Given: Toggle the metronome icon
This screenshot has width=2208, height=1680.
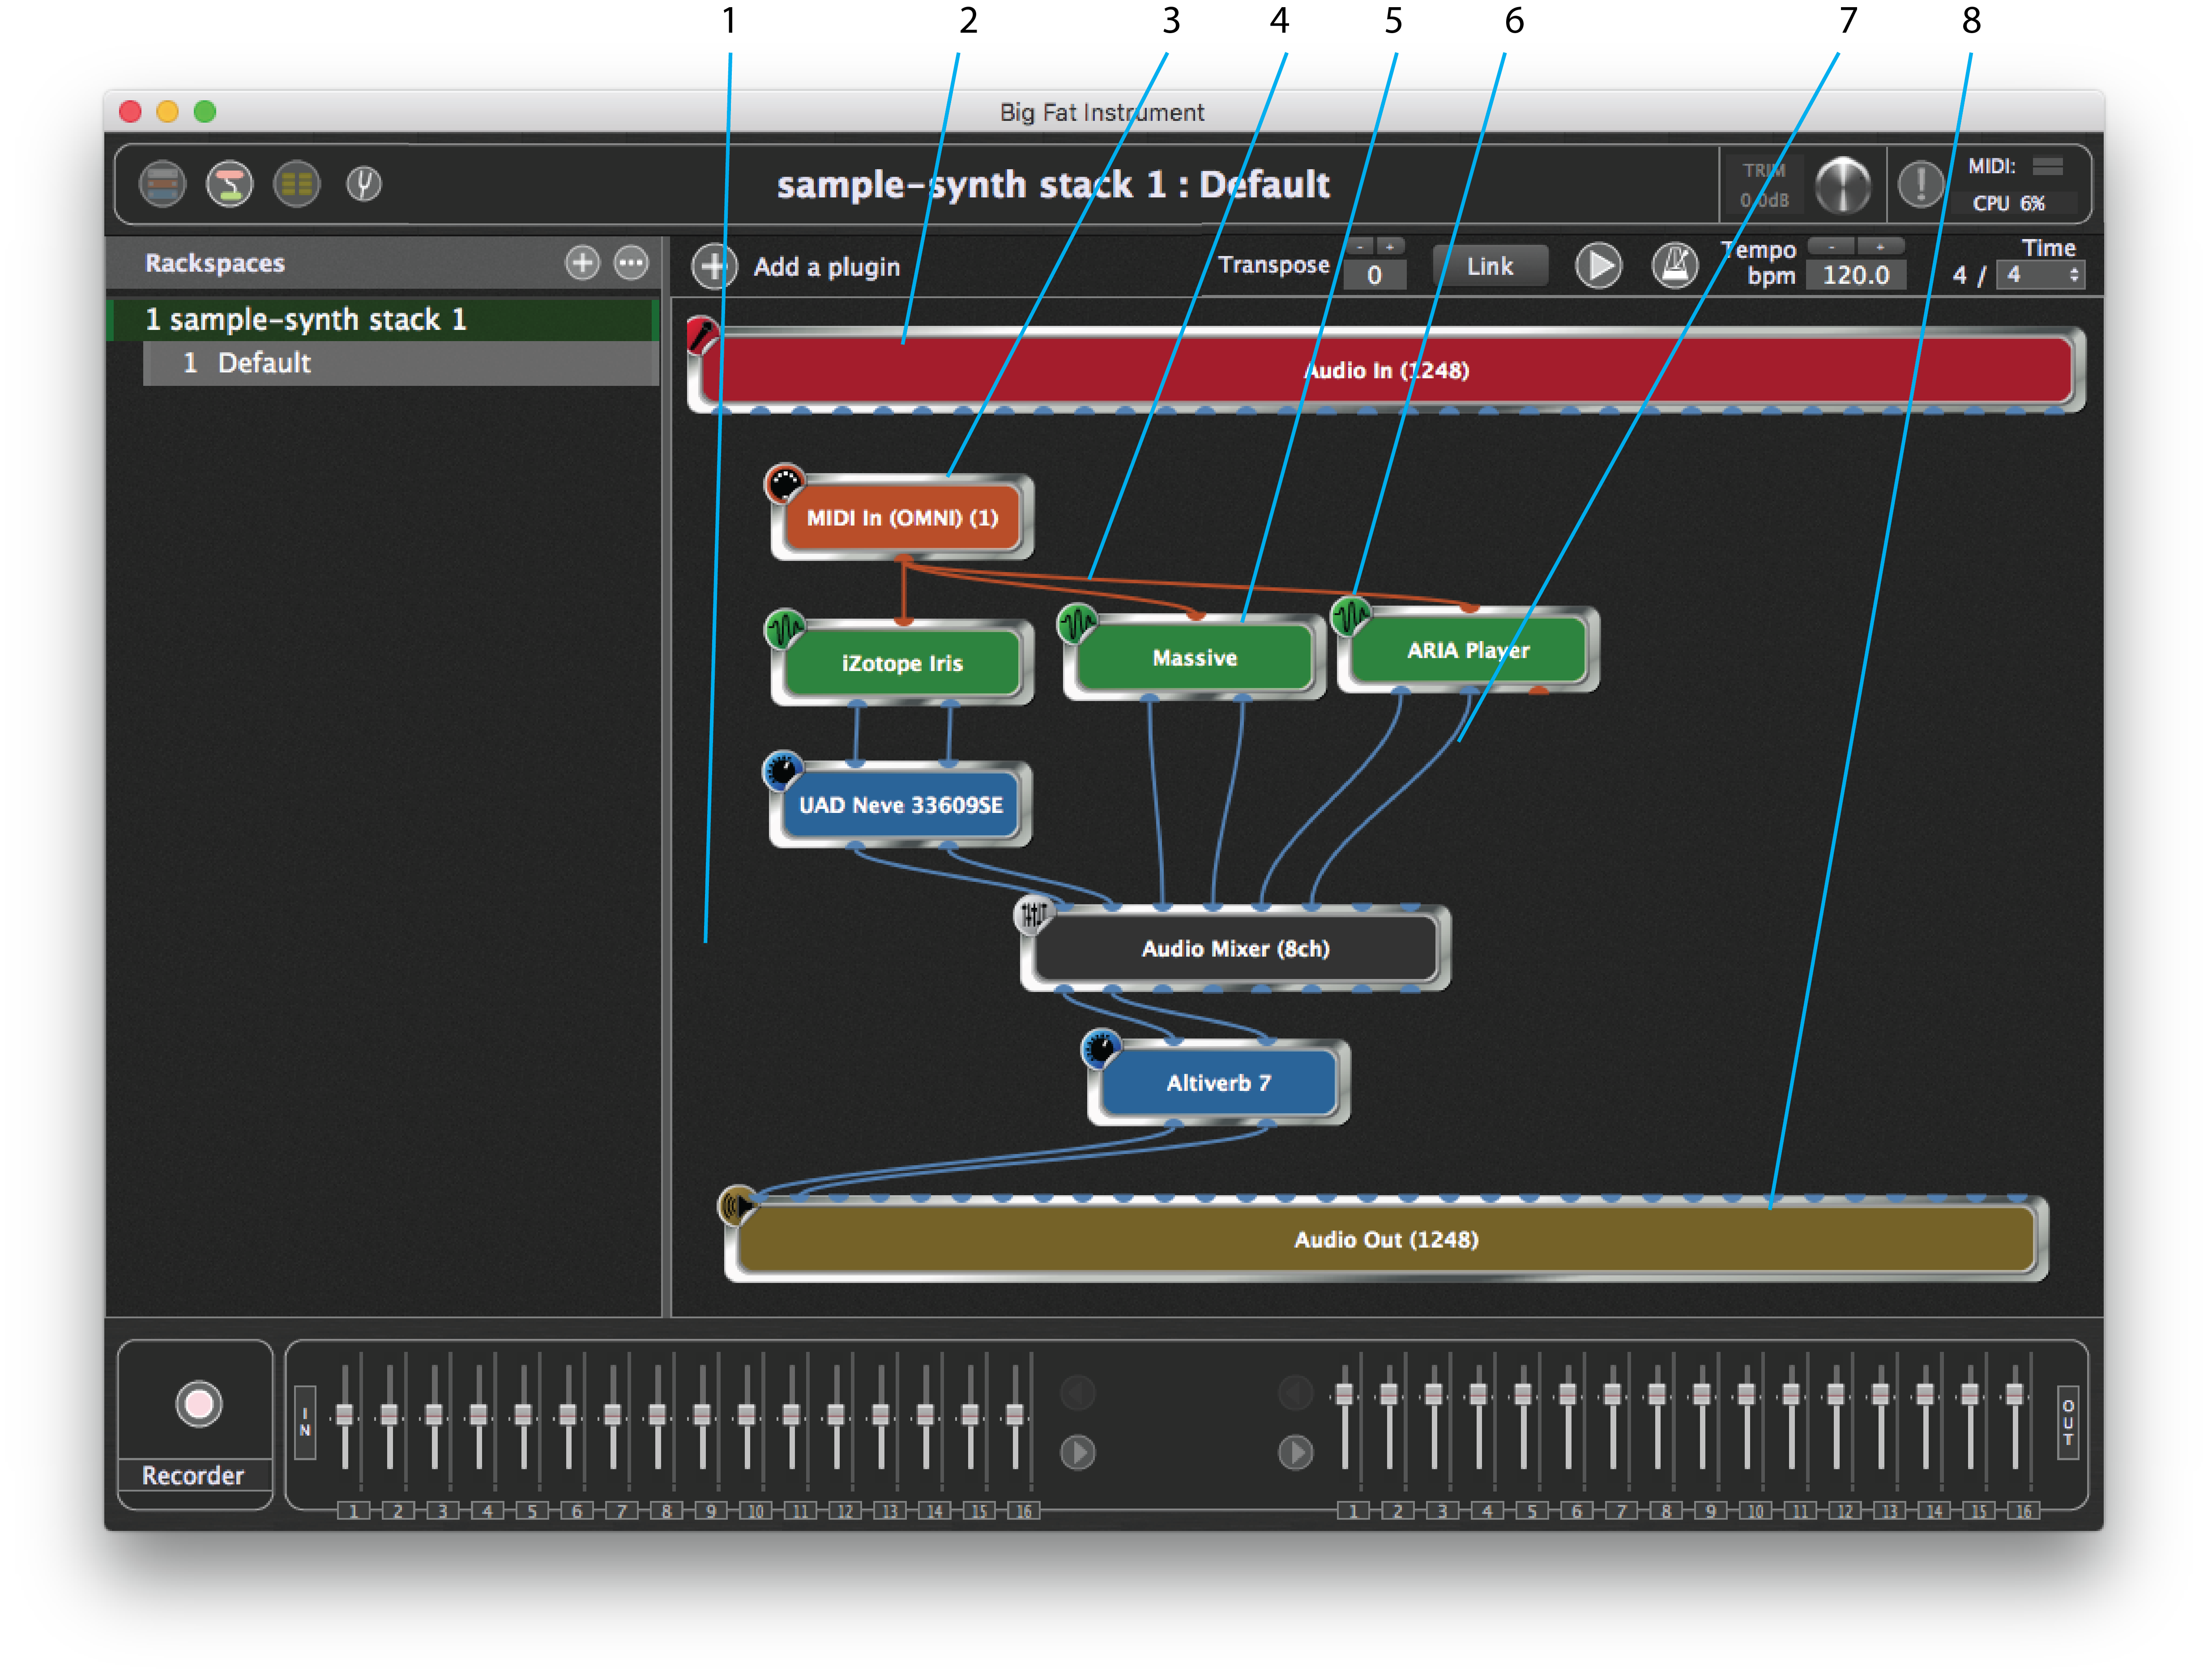Looking at the screenshot, I should [x=1675, y=266].
